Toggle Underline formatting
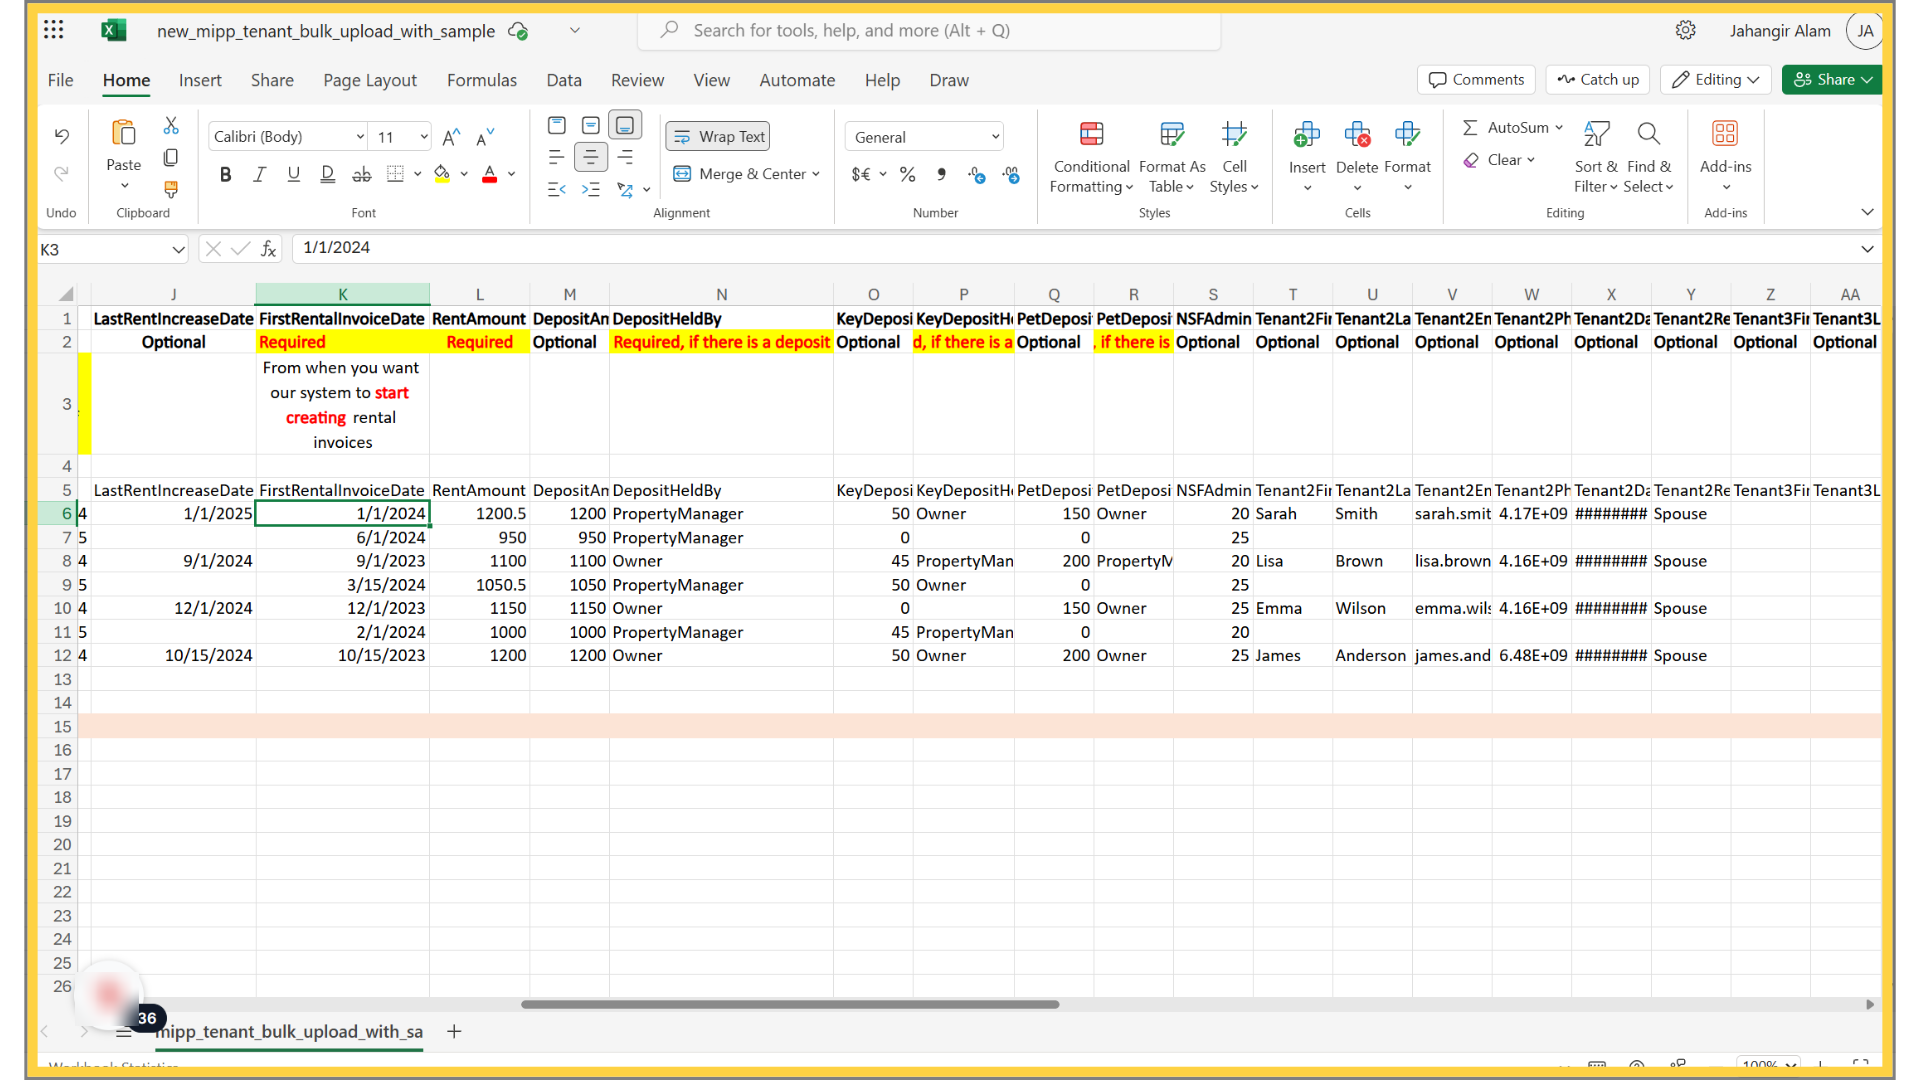 coord(293,174)
